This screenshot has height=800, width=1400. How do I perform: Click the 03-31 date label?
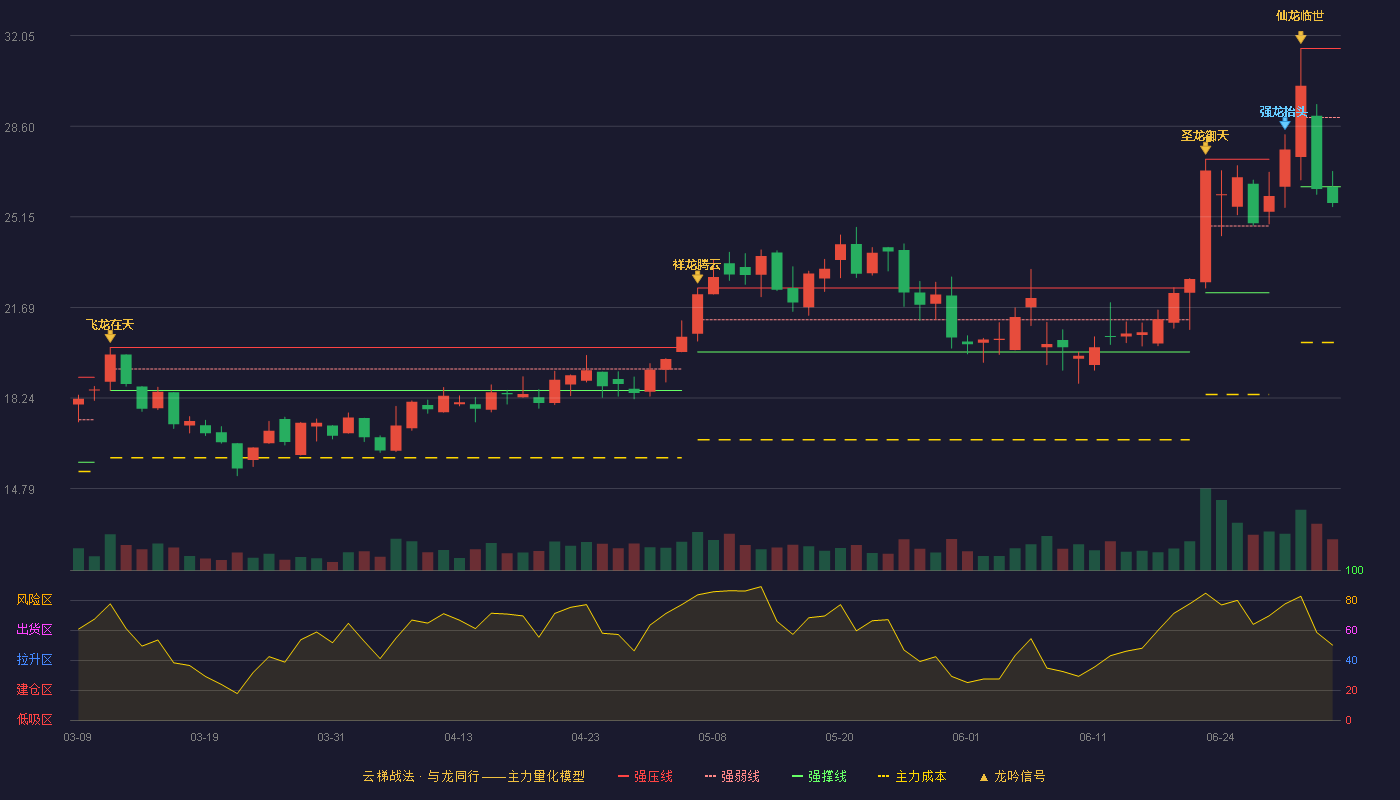coord(331,737)
